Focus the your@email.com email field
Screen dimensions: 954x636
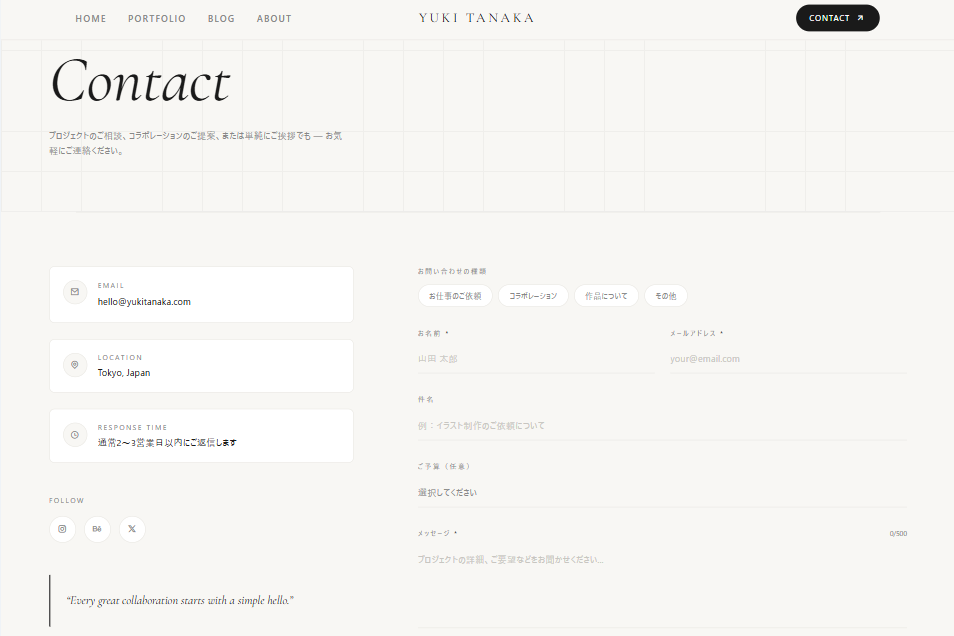[789, 359]
